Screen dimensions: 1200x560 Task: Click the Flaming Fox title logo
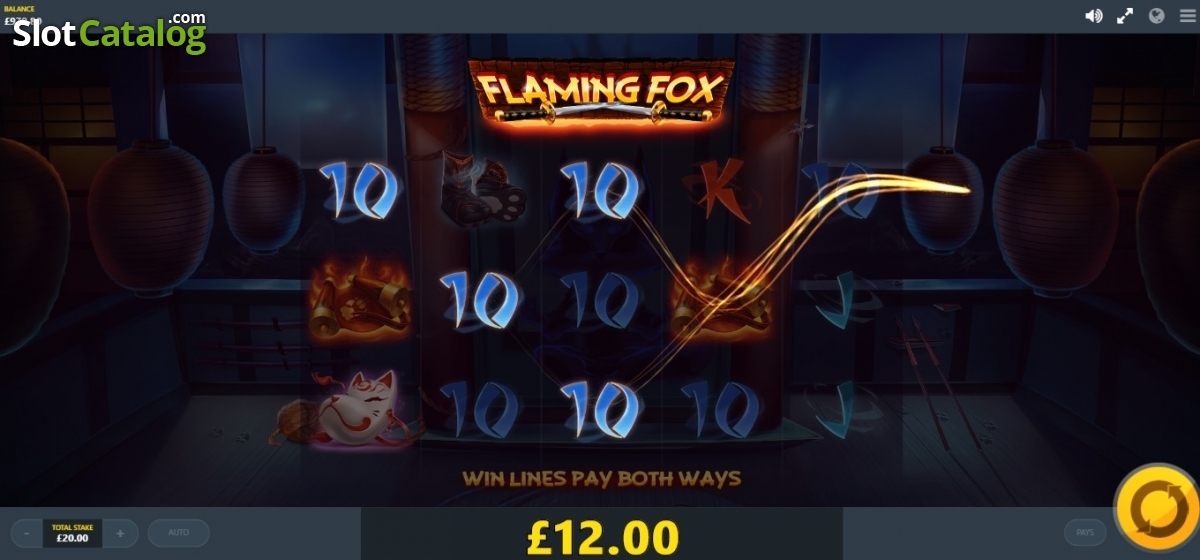[601, 92]
